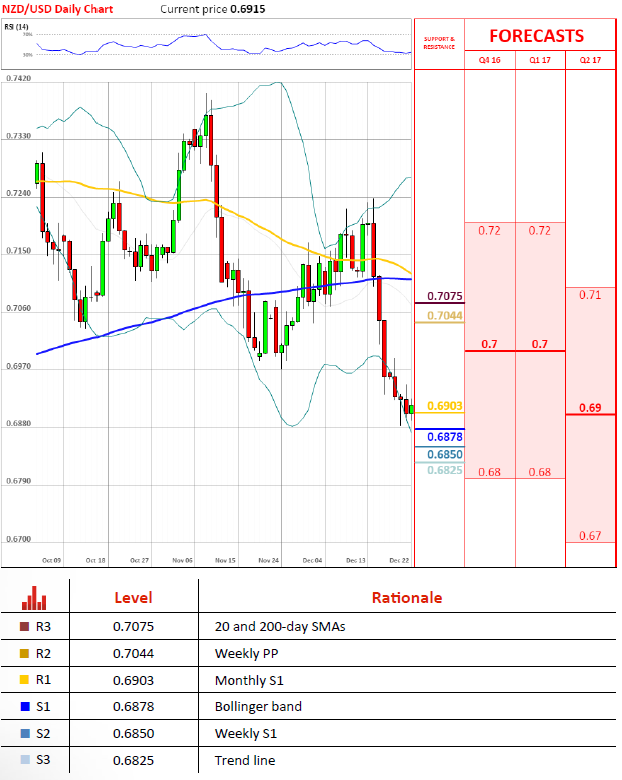
Task: Click the Q2 17 median forecast 0.69
Action: 590,408
